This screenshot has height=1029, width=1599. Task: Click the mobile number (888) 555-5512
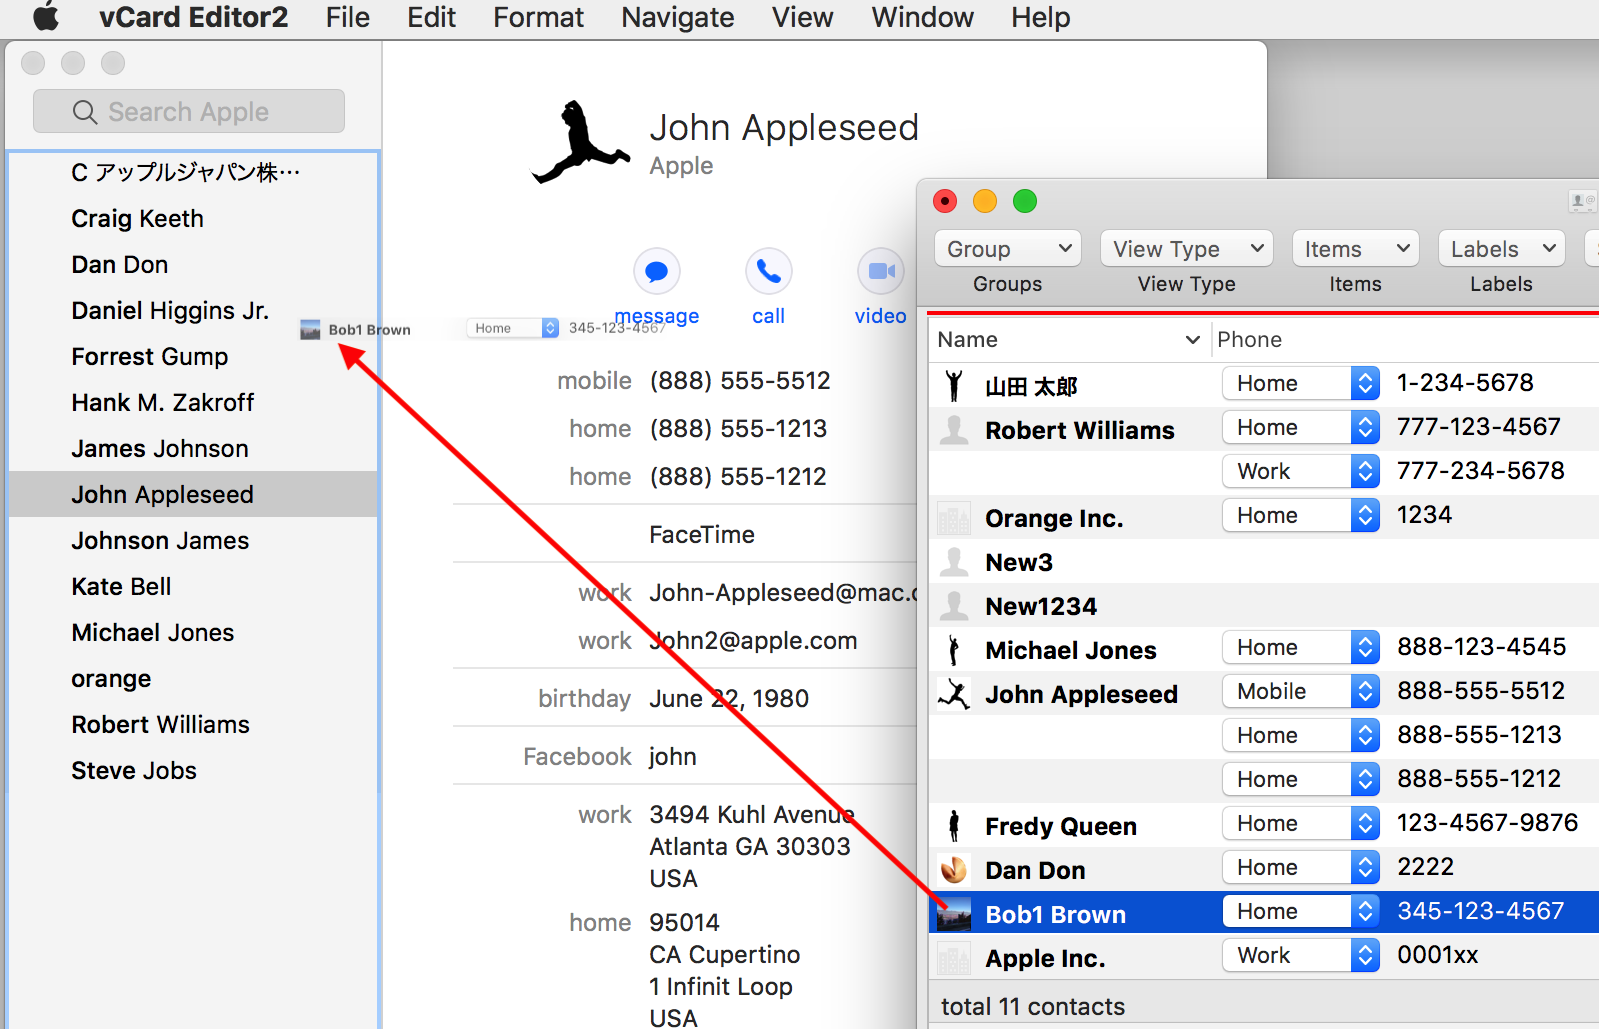tap(740, 381)
